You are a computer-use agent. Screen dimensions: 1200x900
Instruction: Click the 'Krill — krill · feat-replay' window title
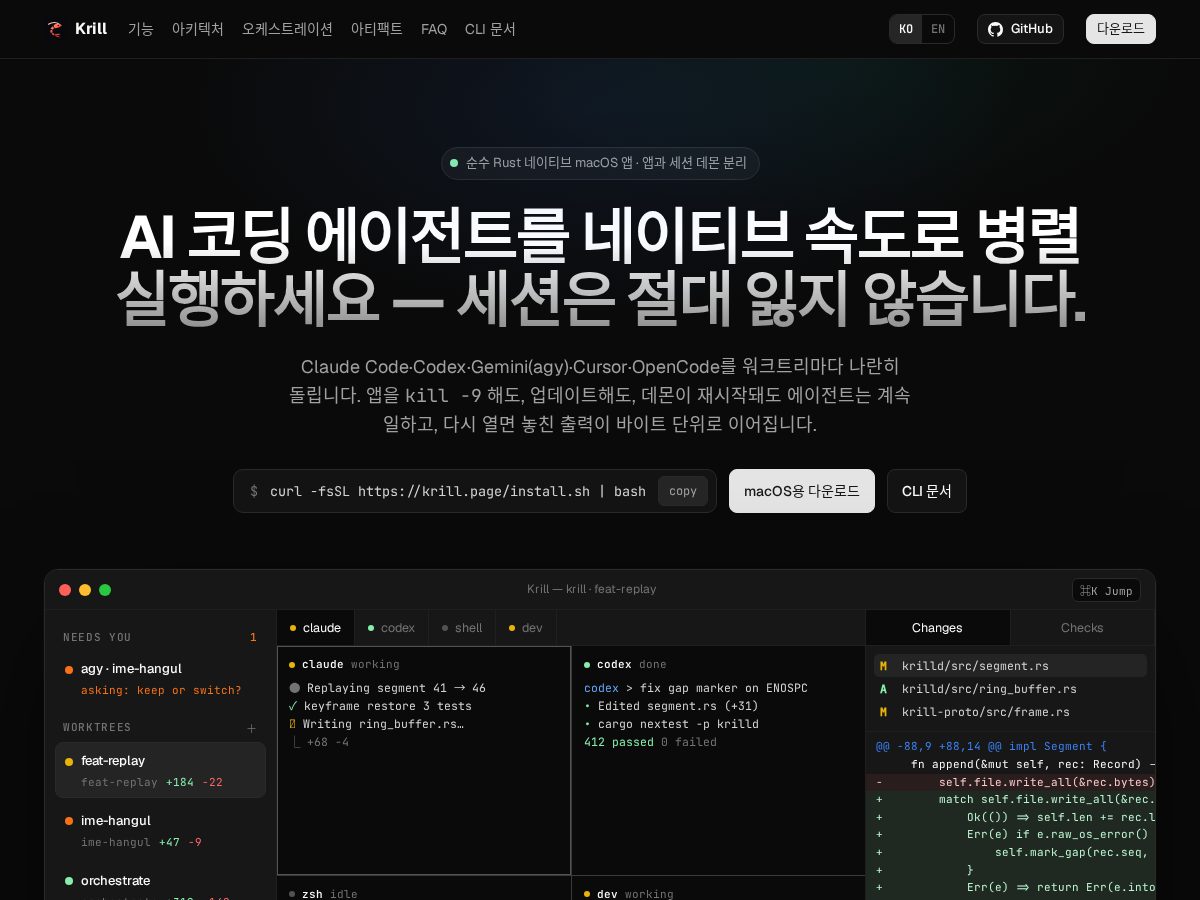592,589
